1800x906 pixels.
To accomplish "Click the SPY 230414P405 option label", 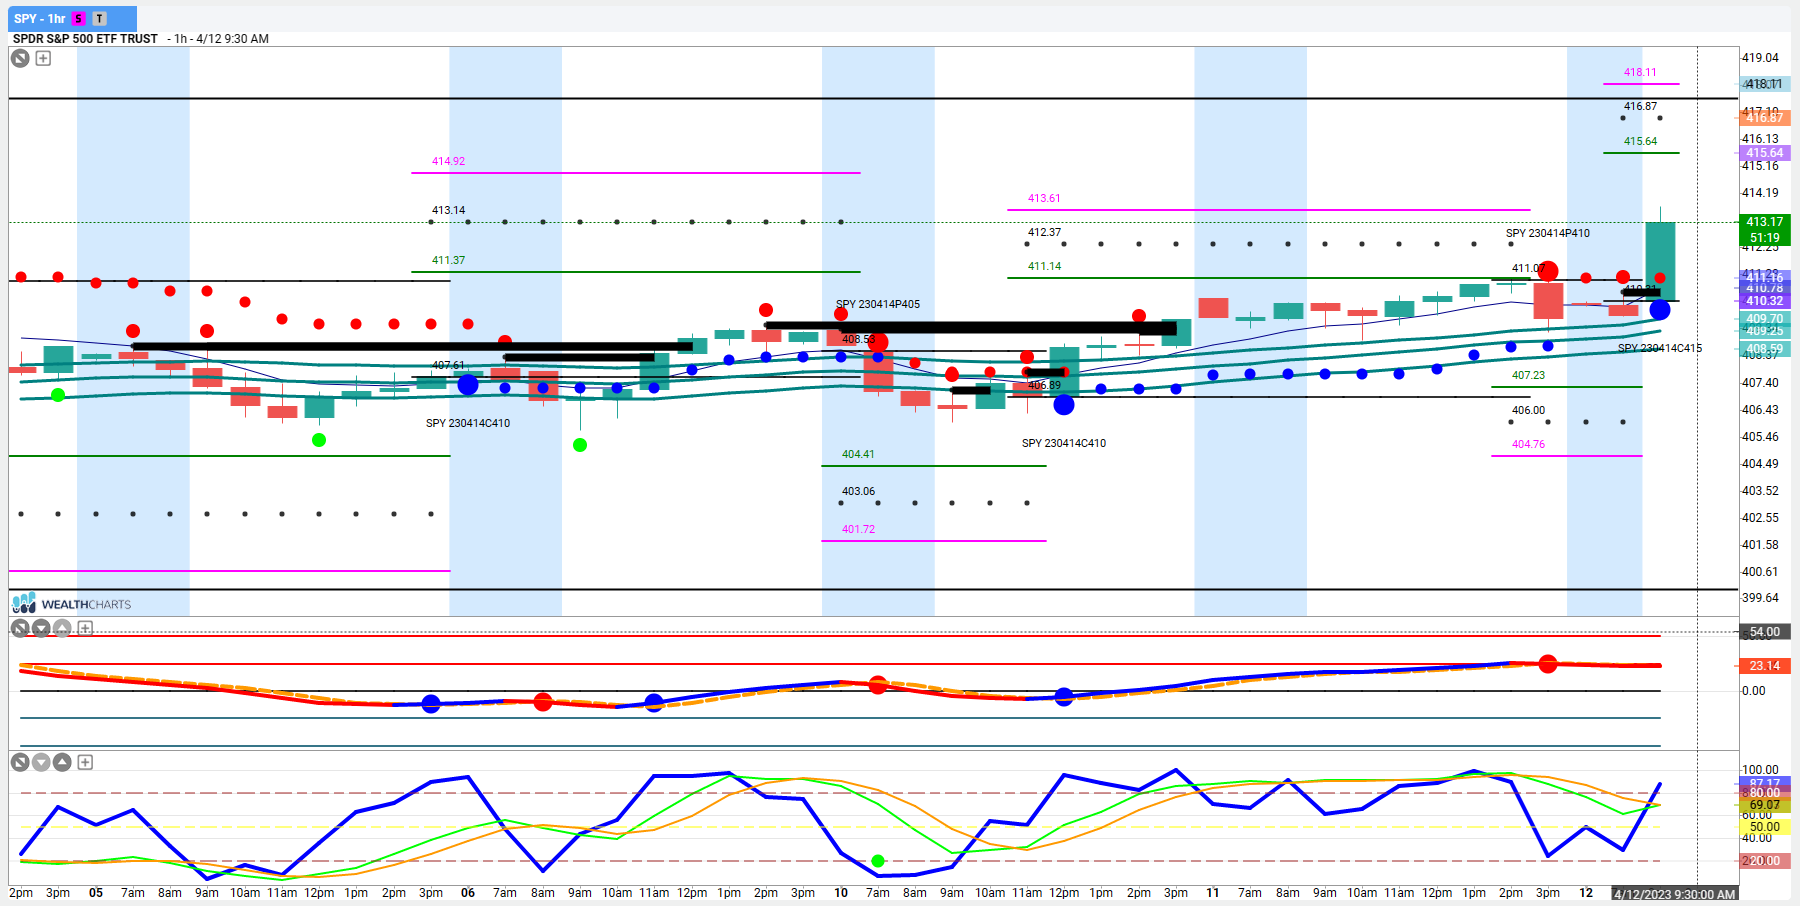I will pyautogui.click(x=878, y=304).
